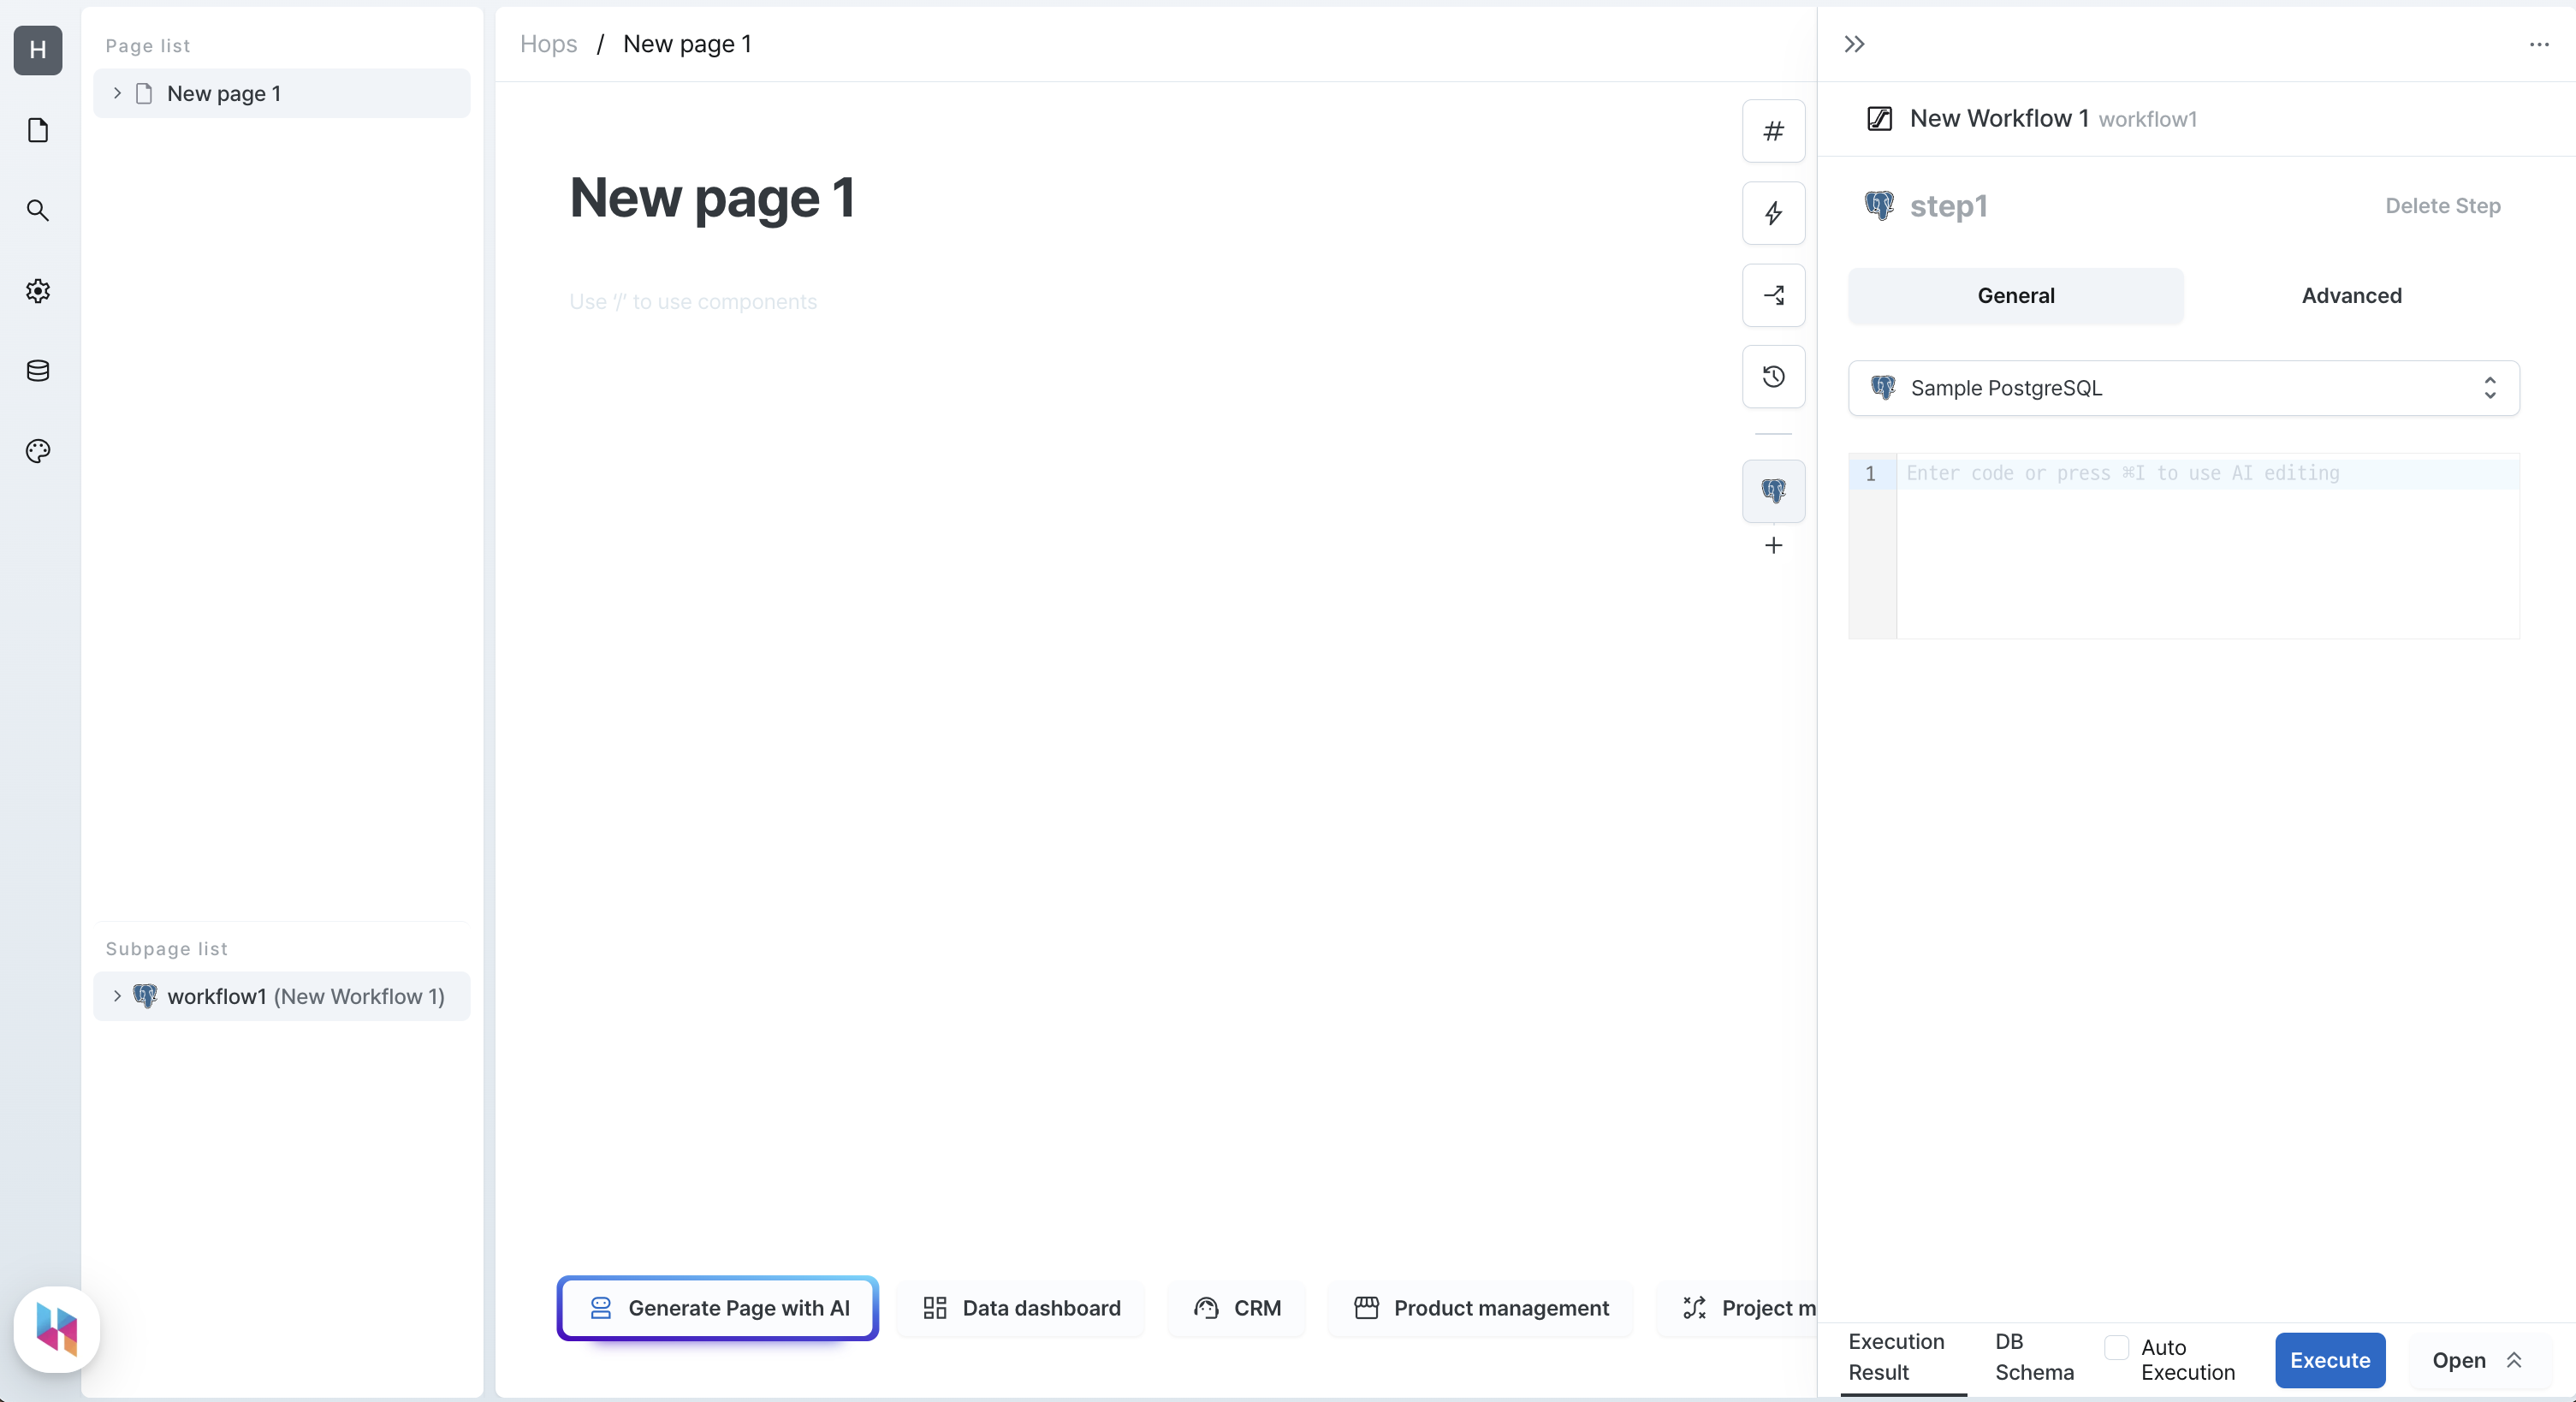Switch to the Advanced tab in step panel
The height and width of the screenshot is (1402, 2576).
tap(2352, 295)
